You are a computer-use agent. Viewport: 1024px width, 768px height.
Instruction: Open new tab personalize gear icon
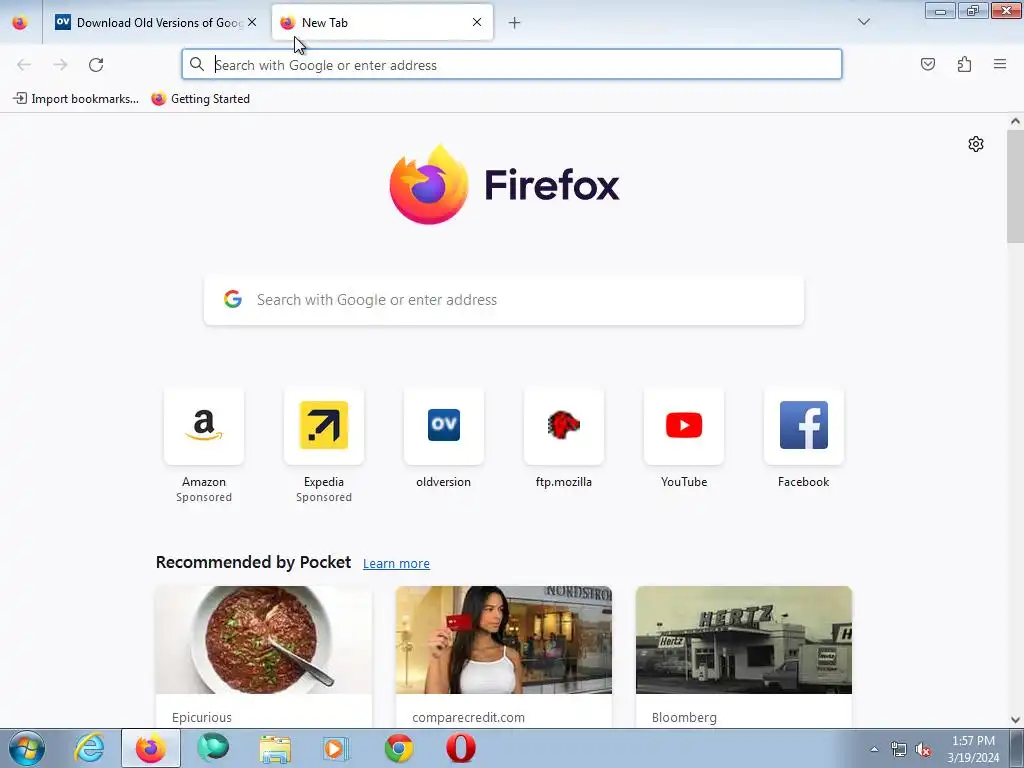[976, 144]
